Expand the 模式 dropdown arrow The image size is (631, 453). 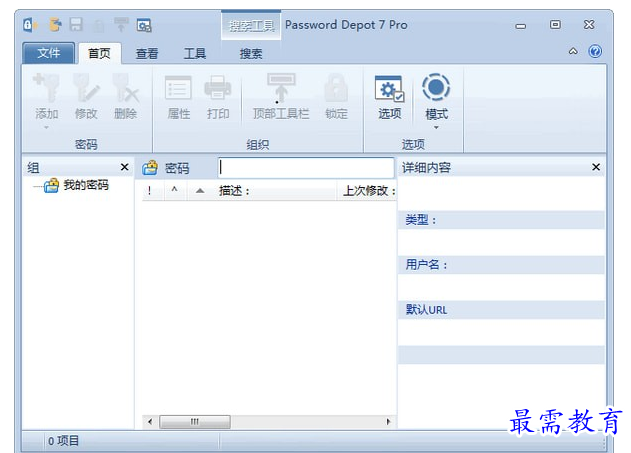click(x=436, y=128)
